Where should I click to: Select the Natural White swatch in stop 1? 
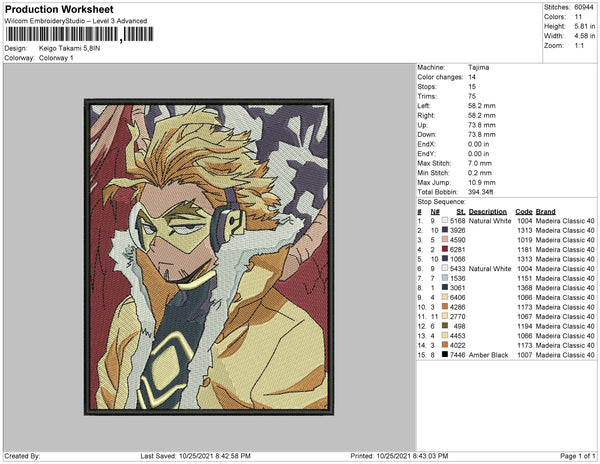[x=445, y=221]
